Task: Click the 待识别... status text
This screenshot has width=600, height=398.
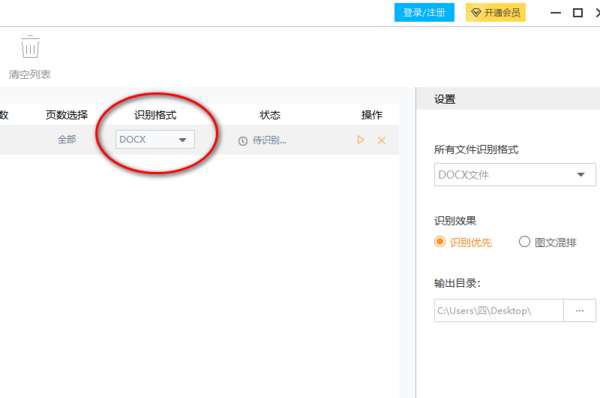Action: [270, 140]
